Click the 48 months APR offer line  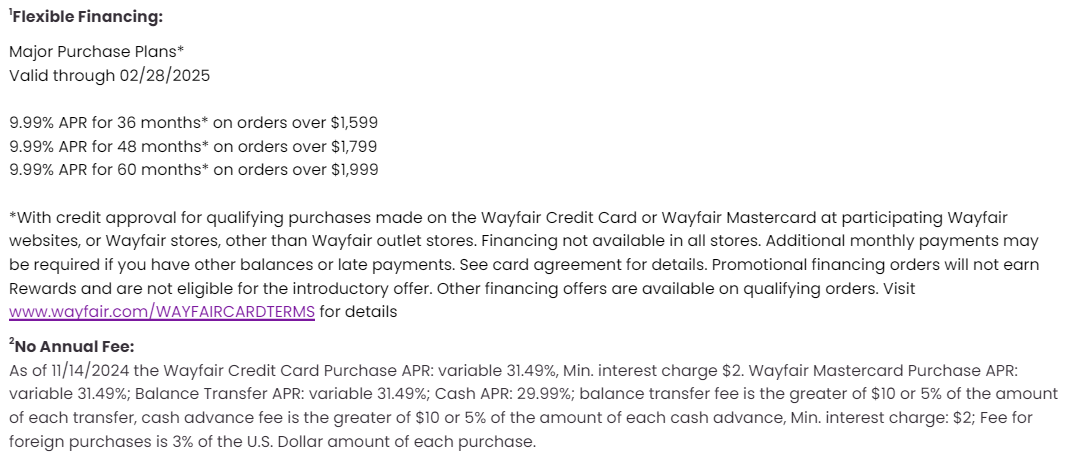(193, 146)
